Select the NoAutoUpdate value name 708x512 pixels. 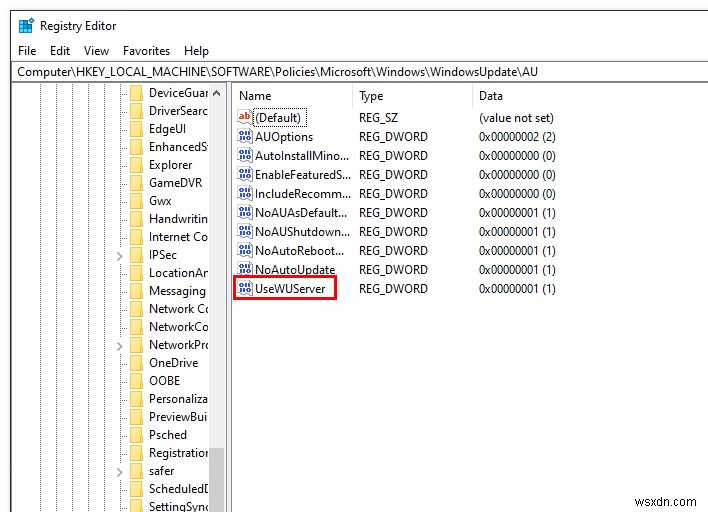point(295,270)
